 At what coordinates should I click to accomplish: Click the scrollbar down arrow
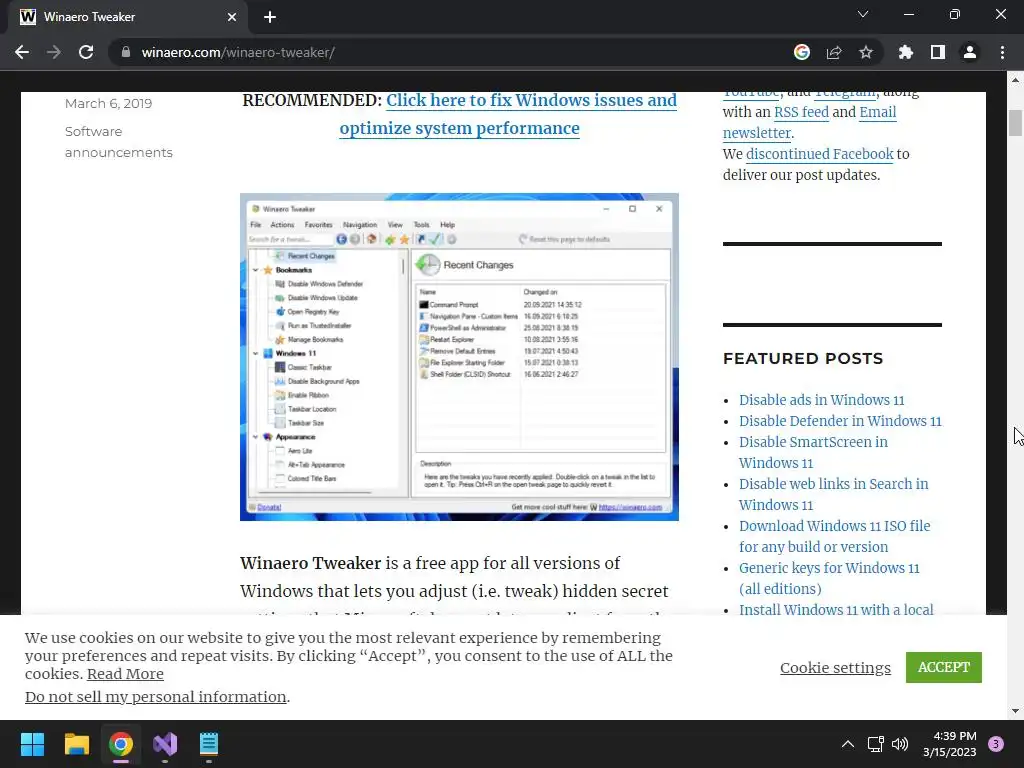pyautogui.click(x=1015, y=711)
